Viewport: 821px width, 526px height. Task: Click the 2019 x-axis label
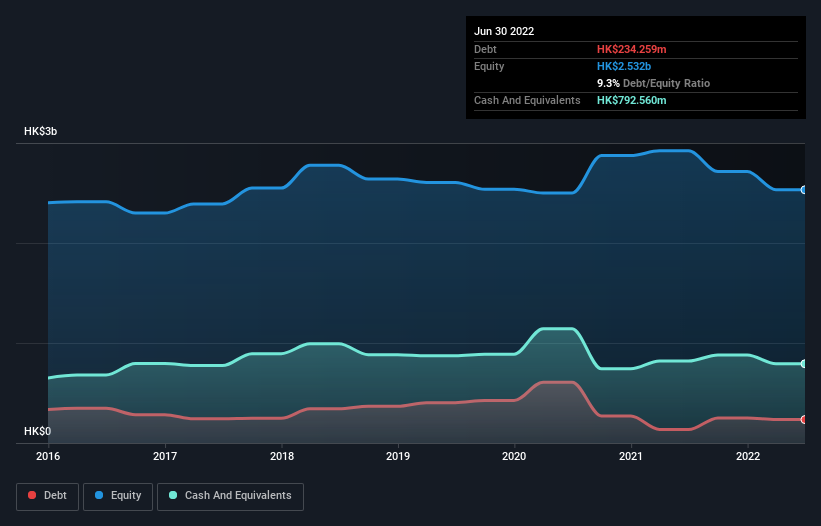(398, 456)
